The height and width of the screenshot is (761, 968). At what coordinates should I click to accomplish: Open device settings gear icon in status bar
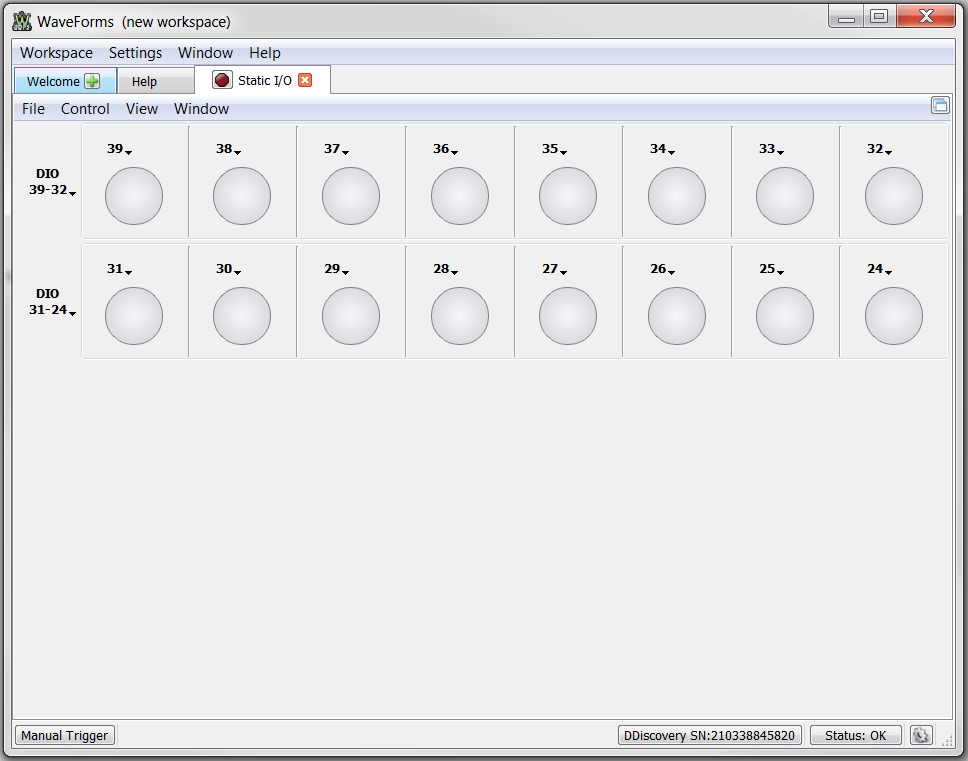coord(920,735)
